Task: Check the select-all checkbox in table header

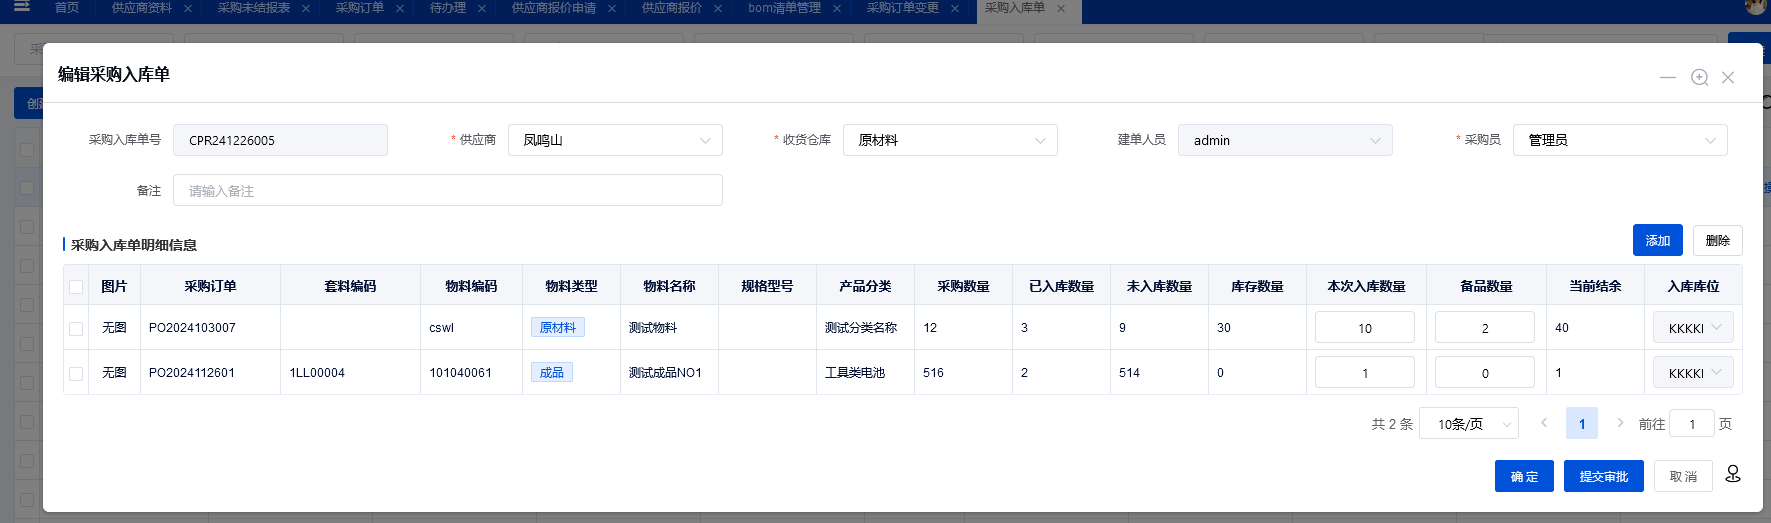Action: coord(76,287)
